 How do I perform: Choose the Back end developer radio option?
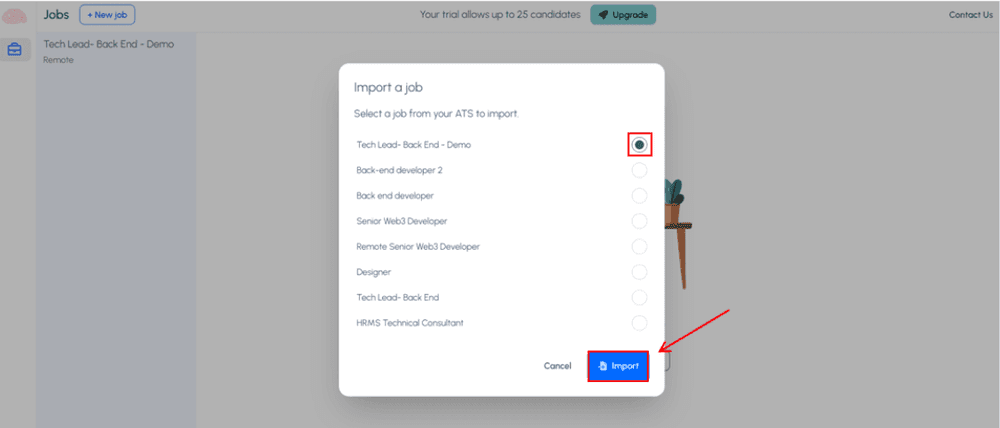[x=640, y=196]
